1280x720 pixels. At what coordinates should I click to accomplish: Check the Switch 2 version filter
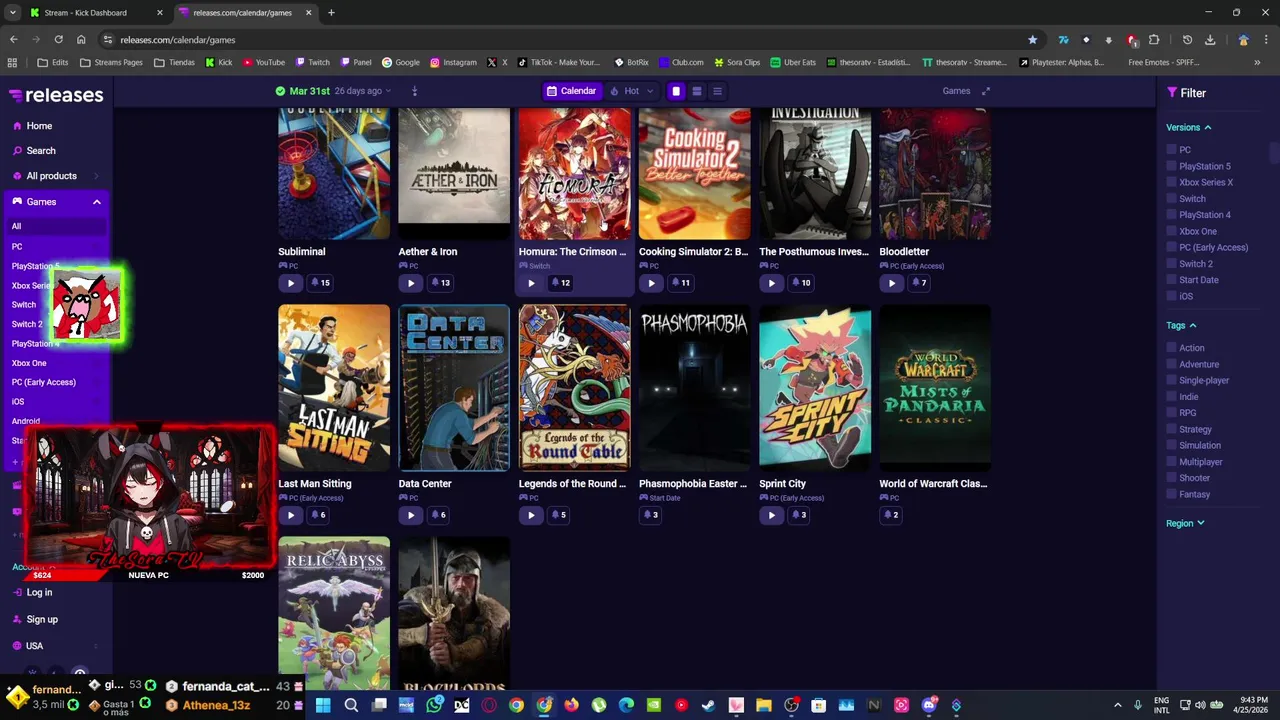pos(1171,264)
